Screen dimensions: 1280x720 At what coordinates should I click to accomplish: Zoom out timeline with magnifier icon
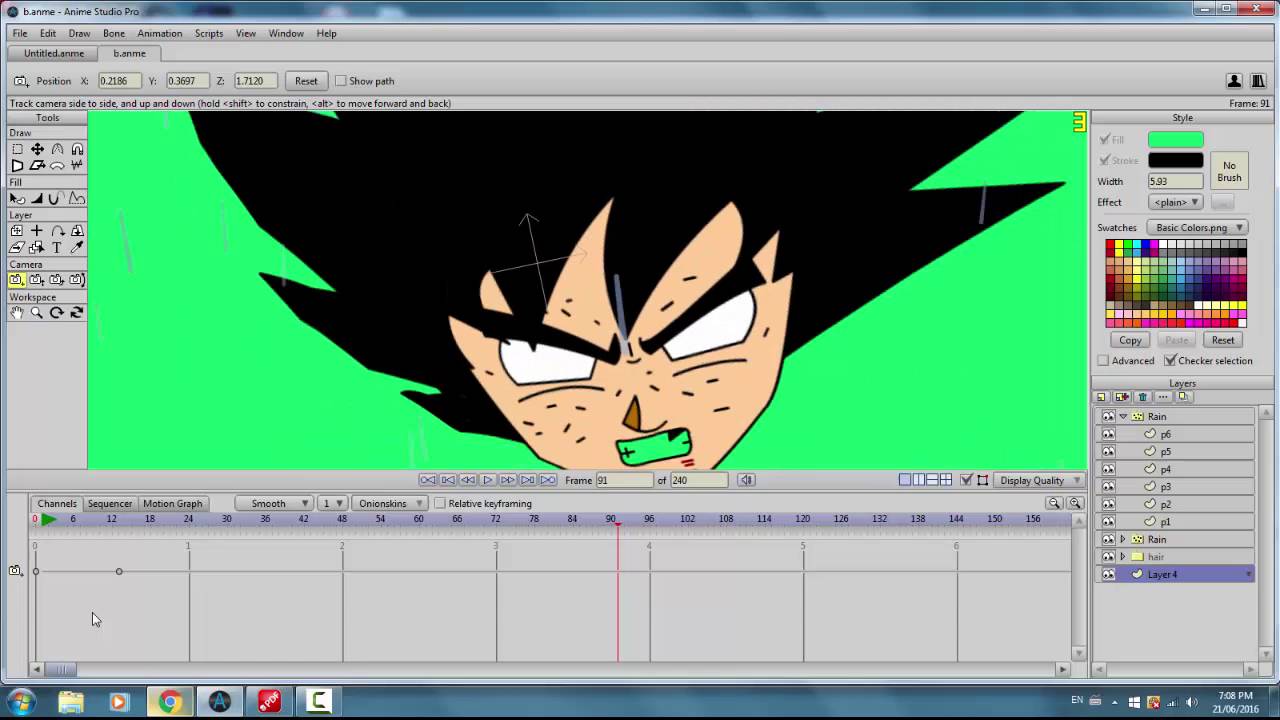[x=1054, y=503]
